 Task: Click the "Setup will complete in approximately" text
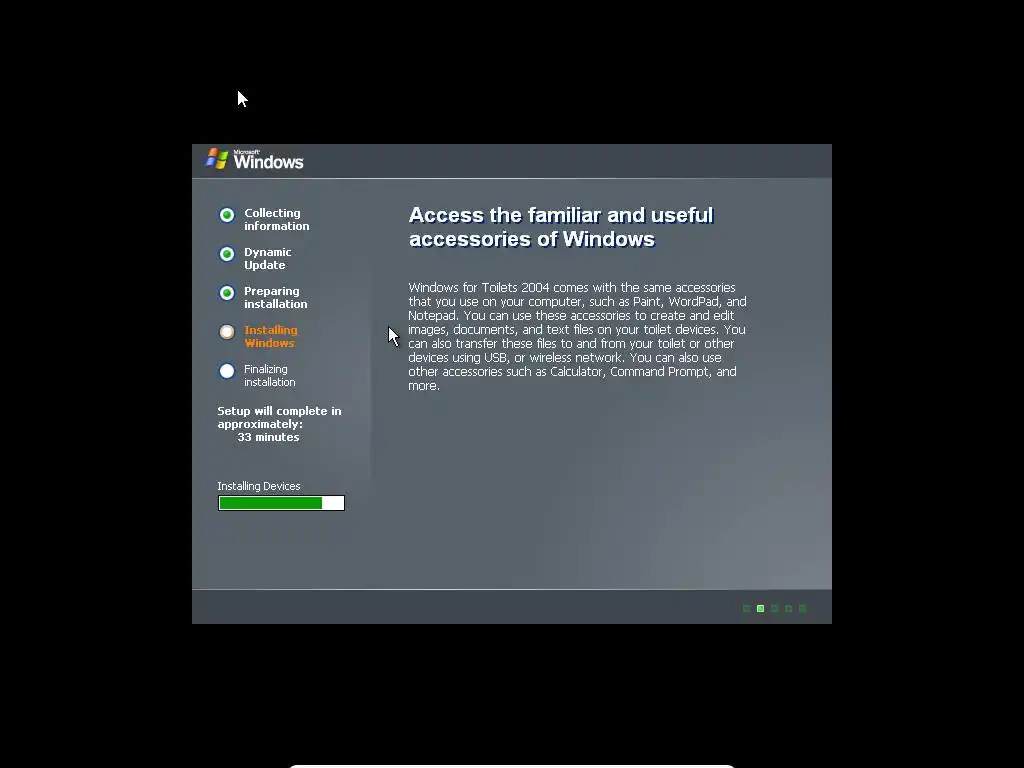280,417
